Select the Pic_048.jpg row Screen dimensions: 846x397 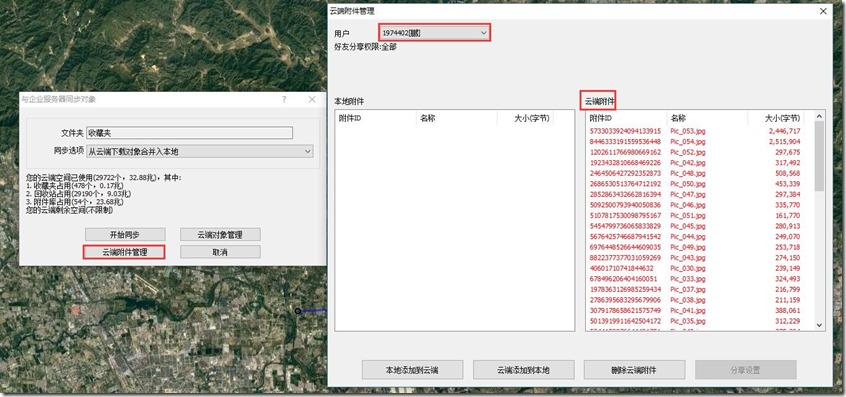click(x=700, y=173)
